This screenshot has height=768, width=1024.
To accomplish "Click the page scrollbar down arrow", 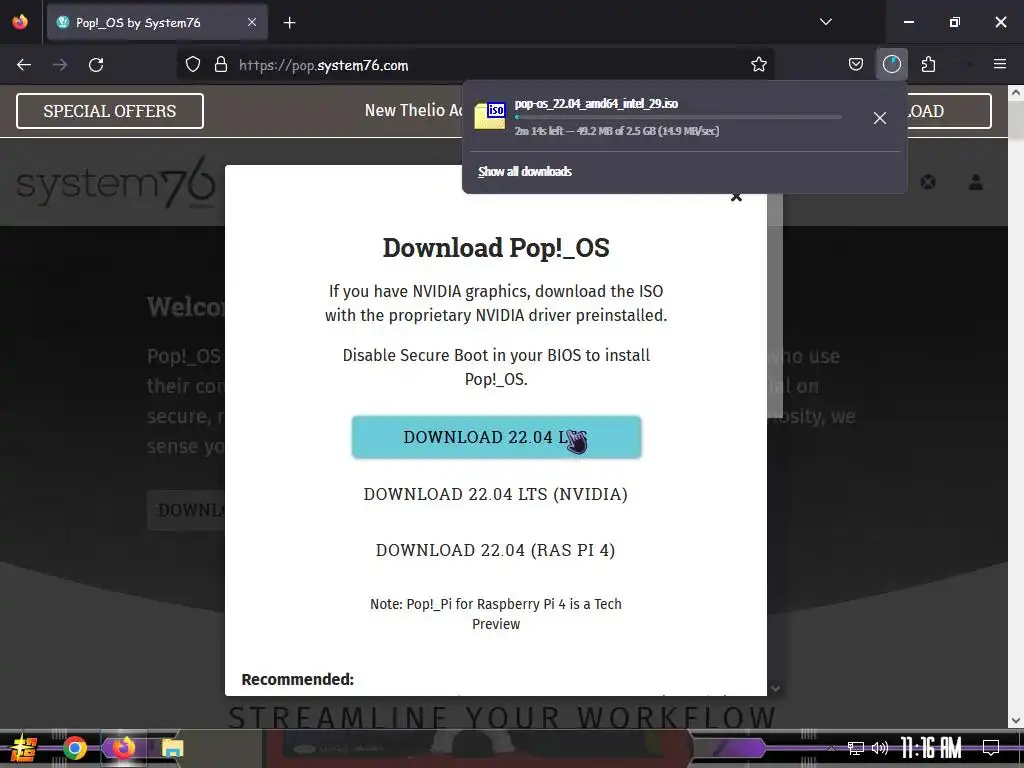I will click(1016, 720).
